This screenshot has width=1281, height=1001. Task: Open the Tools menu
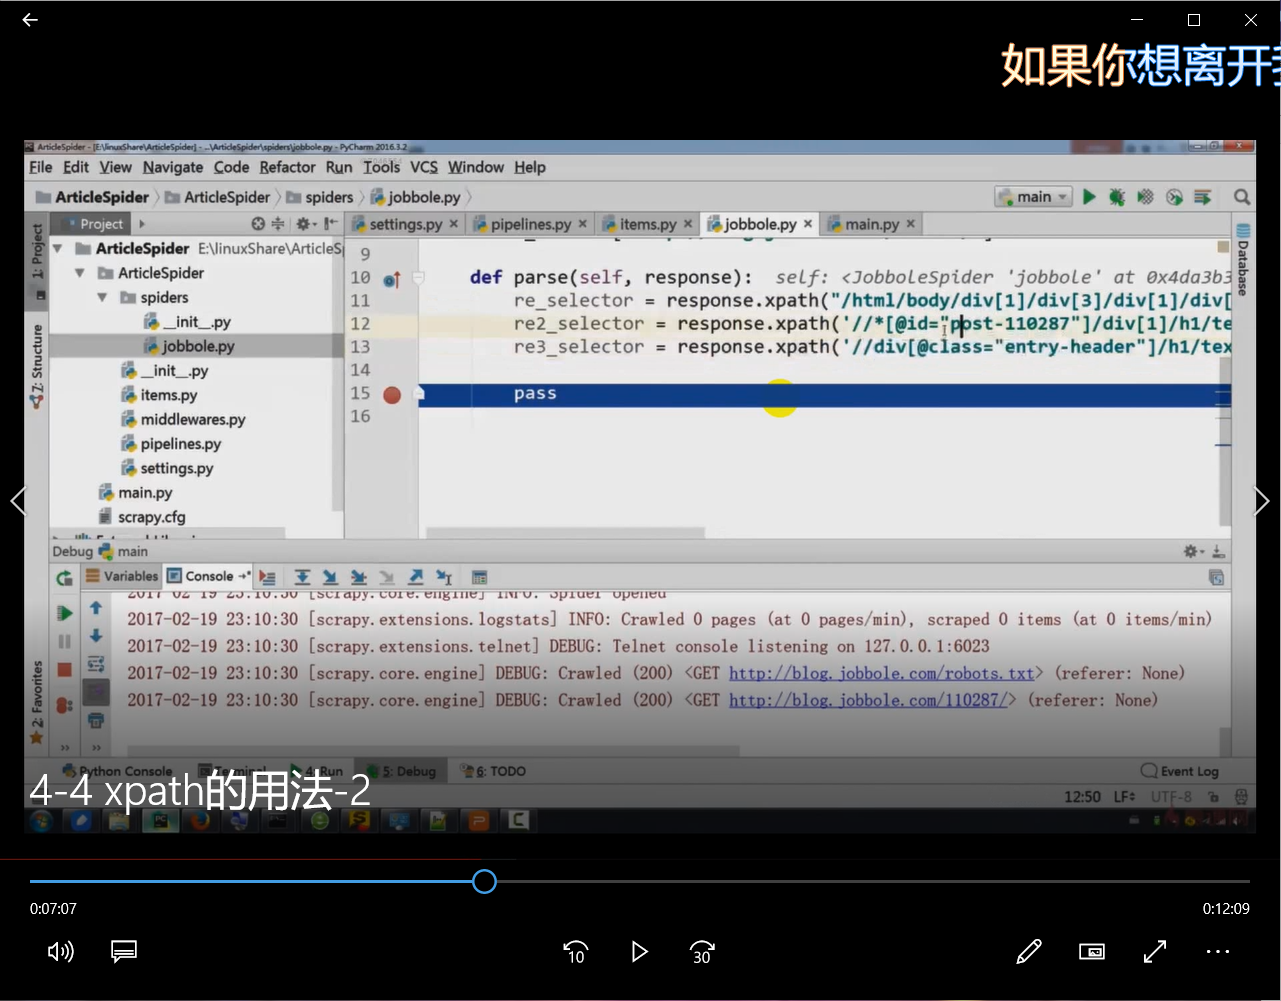(x=381, y=167)
